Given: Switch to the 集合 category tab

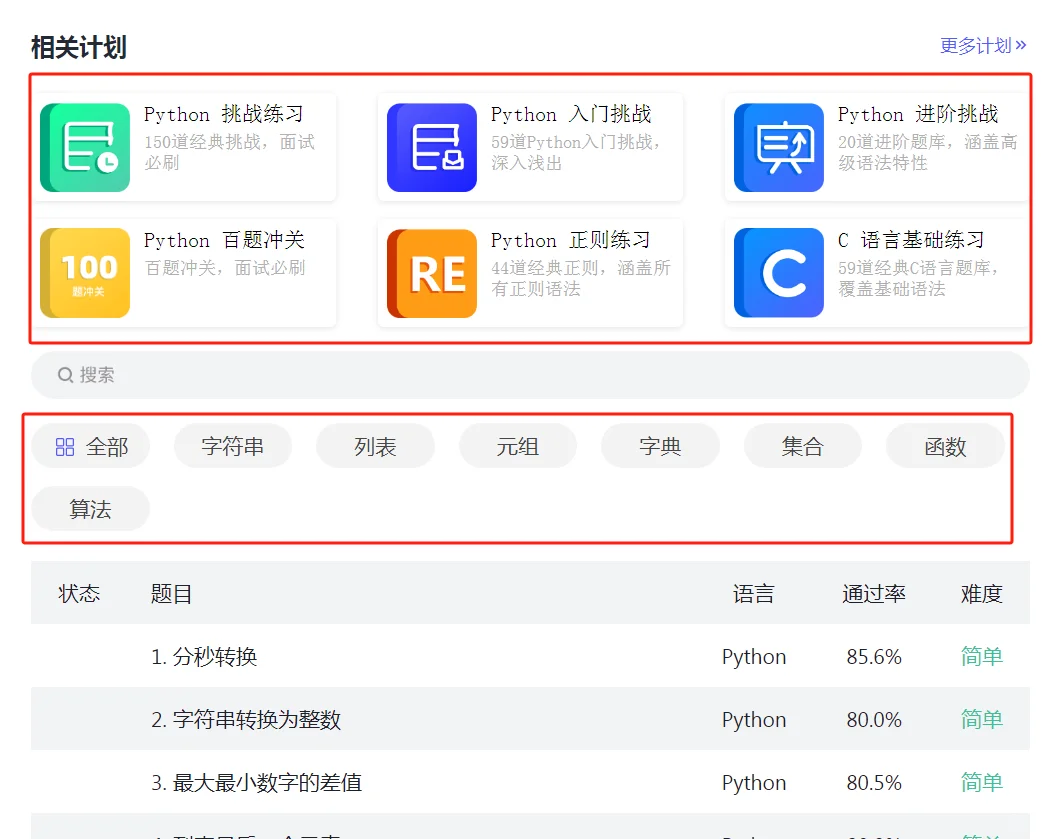Looking at the screenshot, I should 802,446.
